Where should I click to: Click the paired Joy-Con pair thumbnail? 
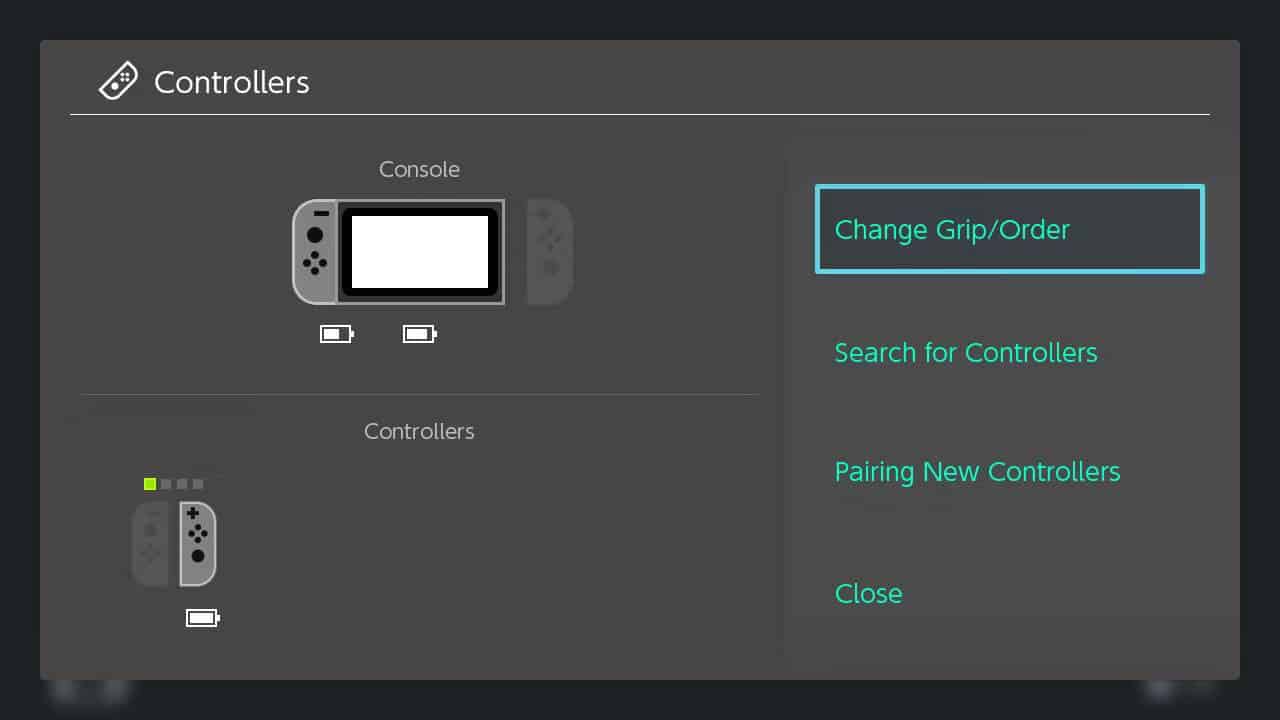point(175,543)
